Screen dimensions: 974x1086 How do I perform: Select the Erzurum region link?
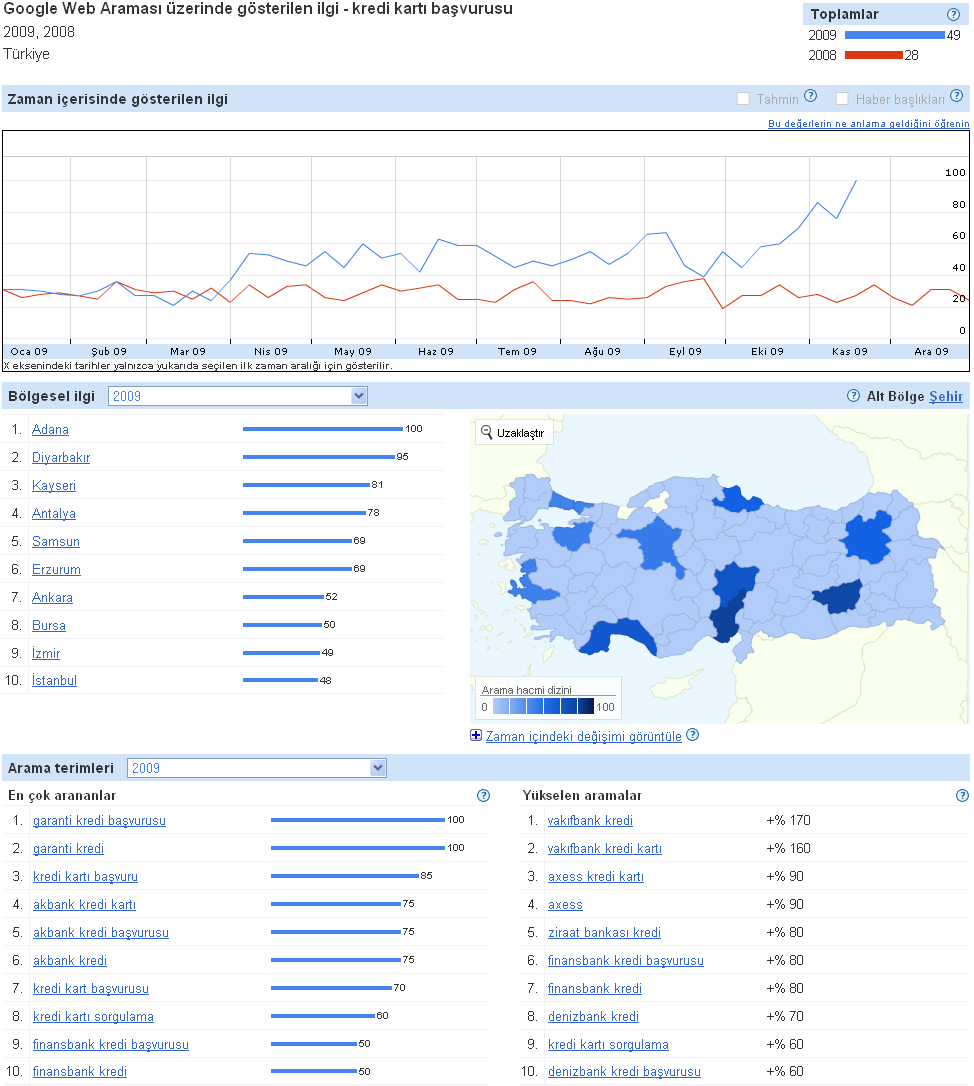click(56, 569)
